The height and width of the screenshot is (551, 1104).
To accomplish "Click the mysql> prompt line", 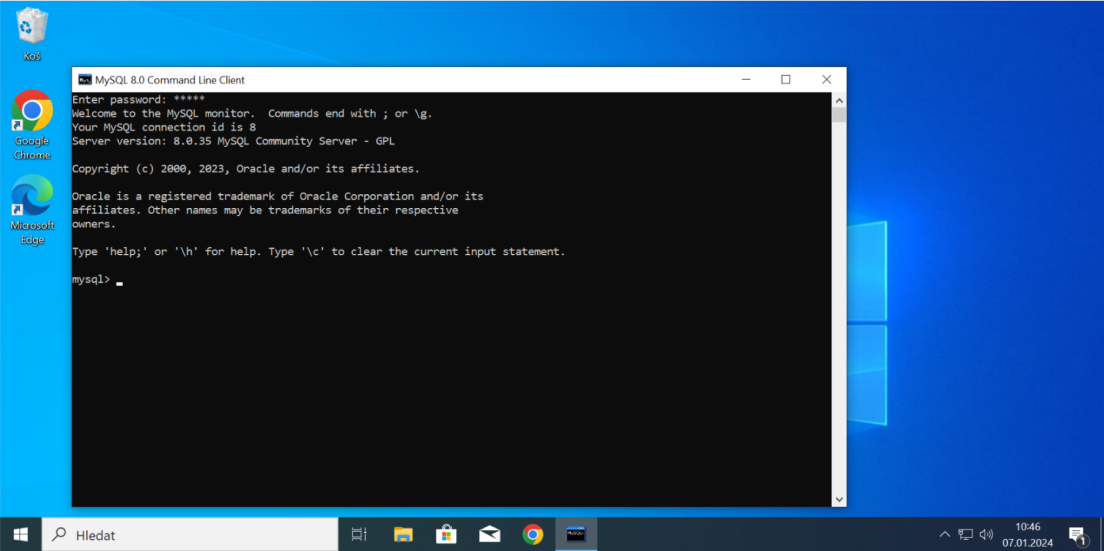I will click(x=98, y=279).
